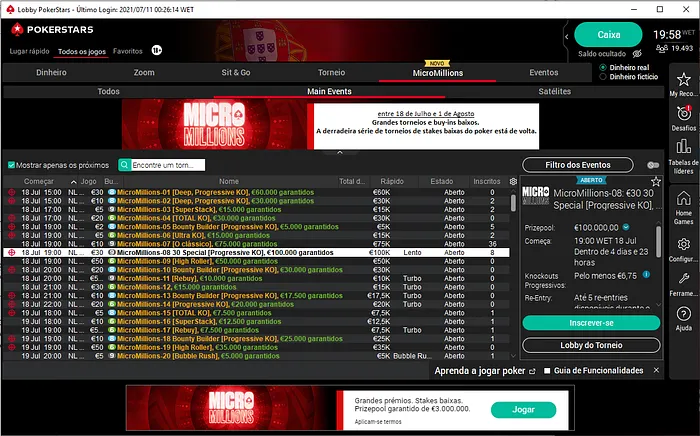This screenshot has height=436, width=700.
Task: Select the Satélites sub-tab
Action: (x=554, y=91)
